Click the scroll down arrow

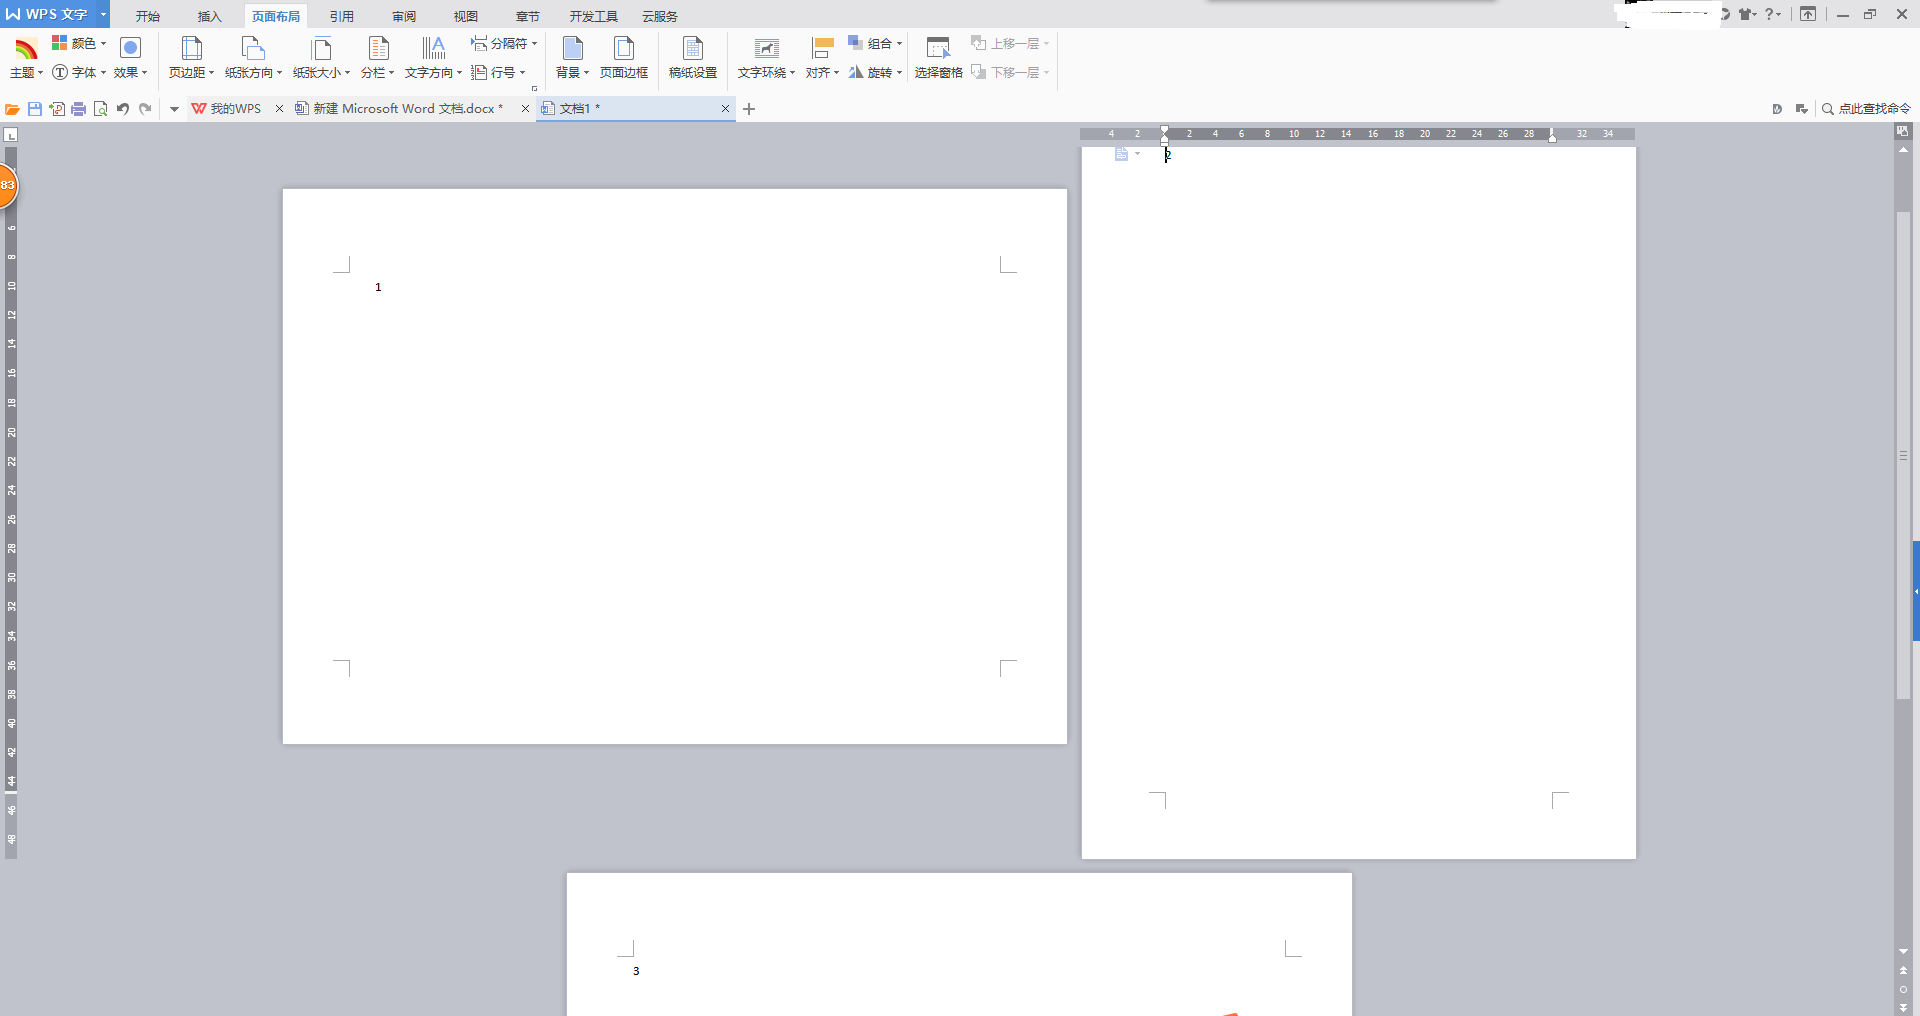pyautogui.click(x=1903, y=952)
